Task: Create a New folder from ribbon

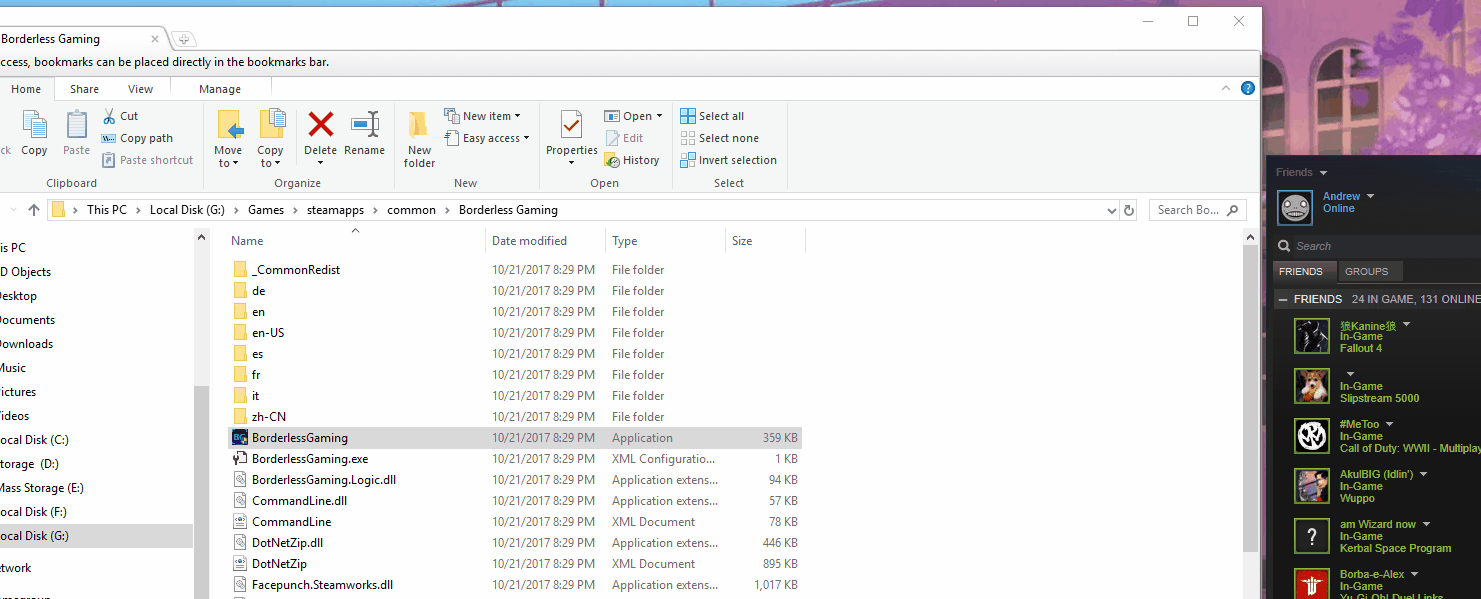Action: [420, 138]
